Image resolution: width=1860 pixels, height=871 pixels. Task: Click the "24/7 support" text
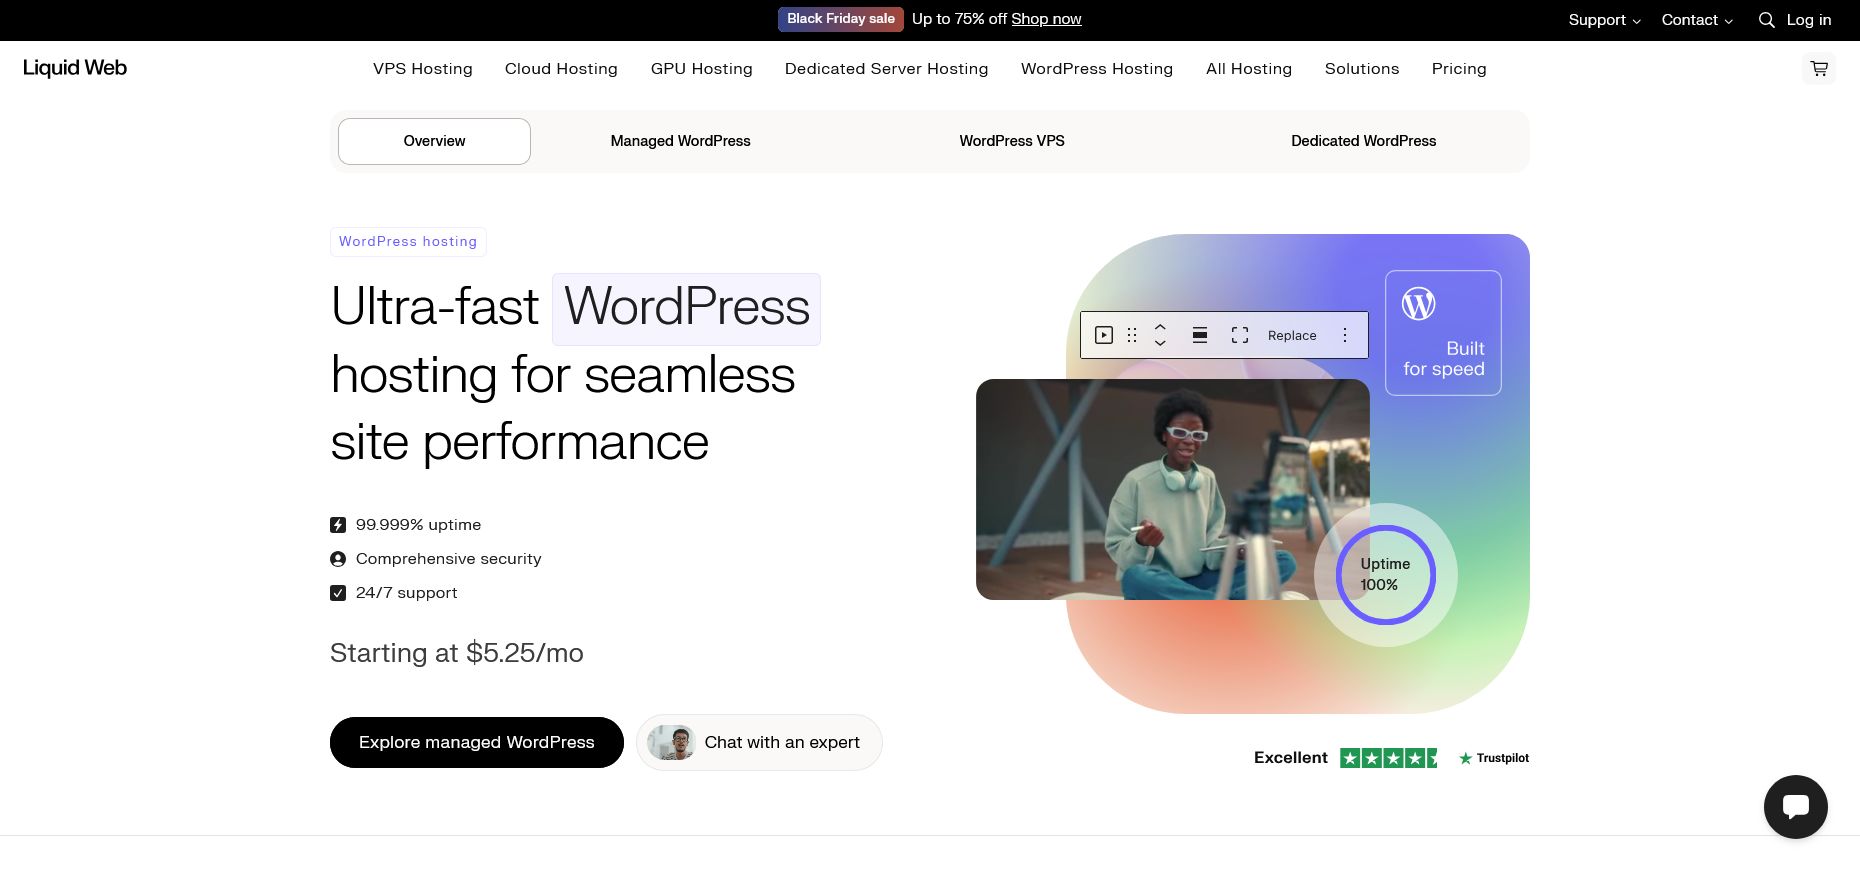pos(407,593)
